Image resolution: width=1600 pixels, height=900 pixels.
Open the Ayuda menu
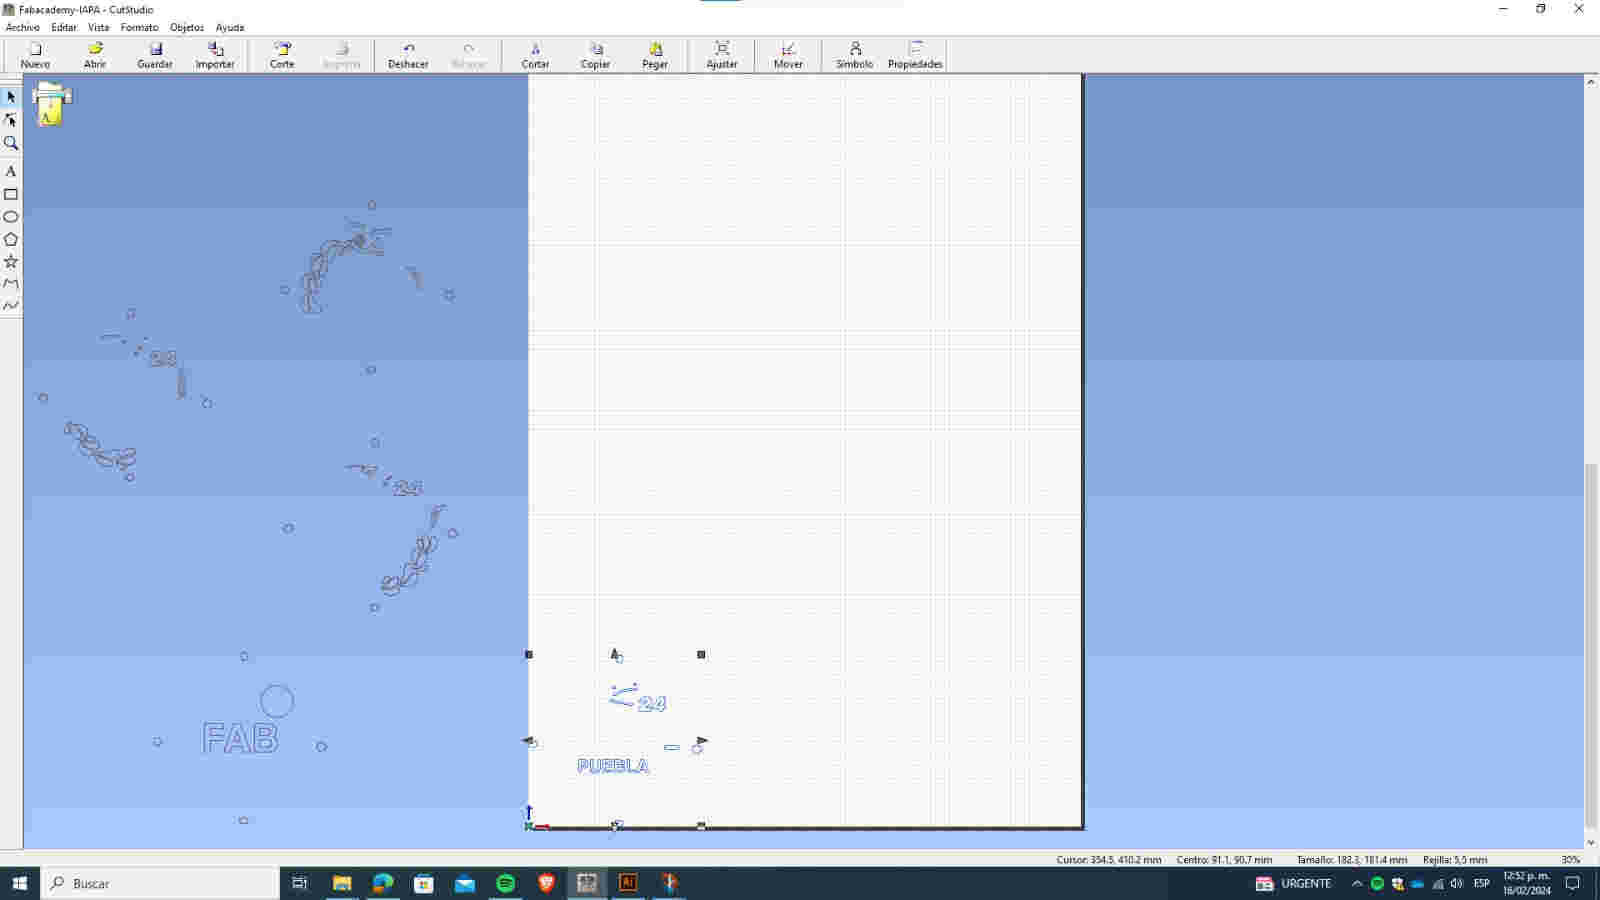[x=230, y=27]
